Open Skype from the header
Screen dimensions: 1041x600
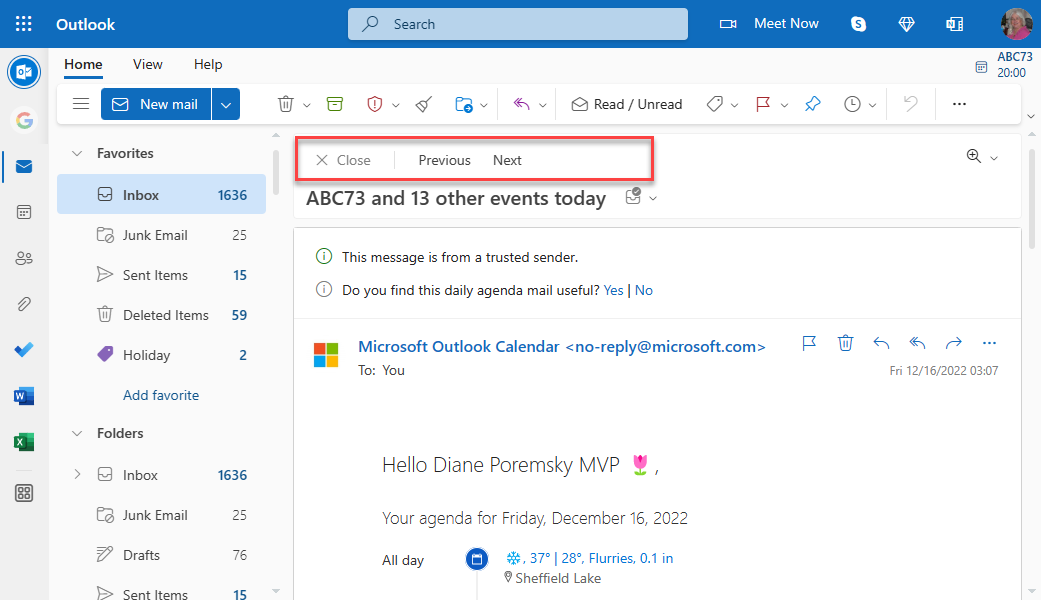coord(858,24)
